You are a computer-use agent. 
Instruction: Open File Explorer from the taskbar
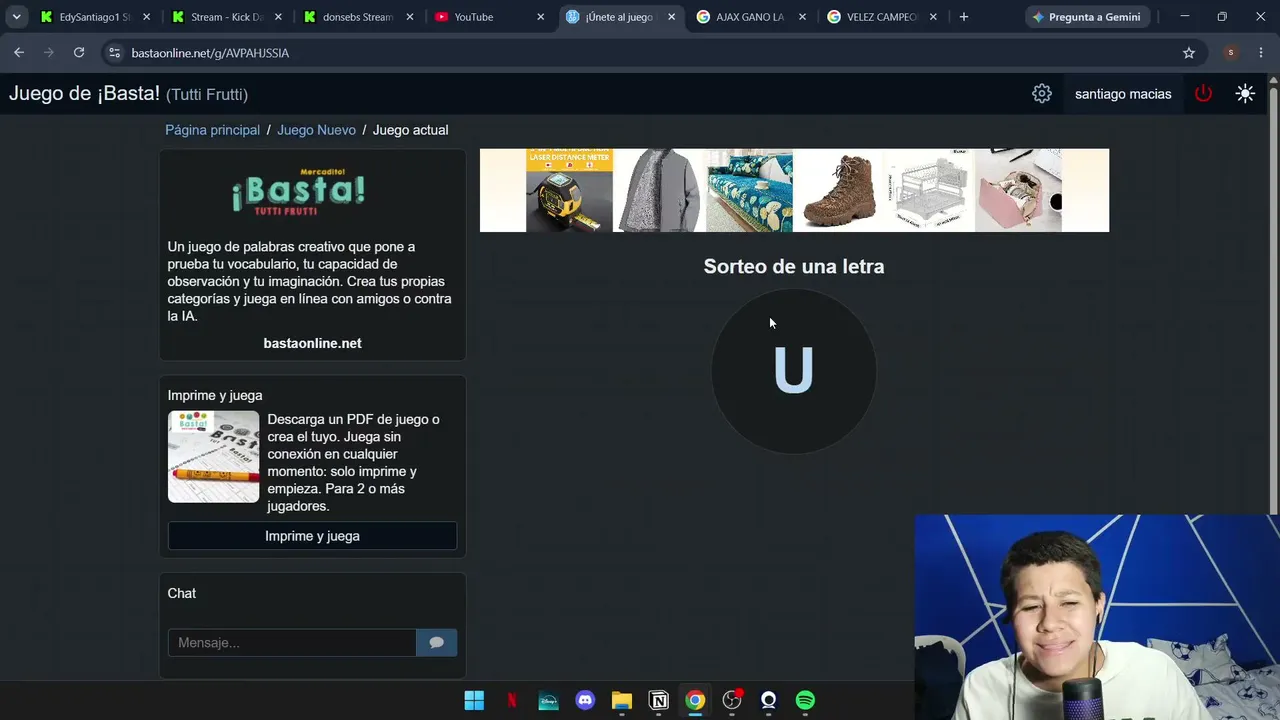click(622, 700)
